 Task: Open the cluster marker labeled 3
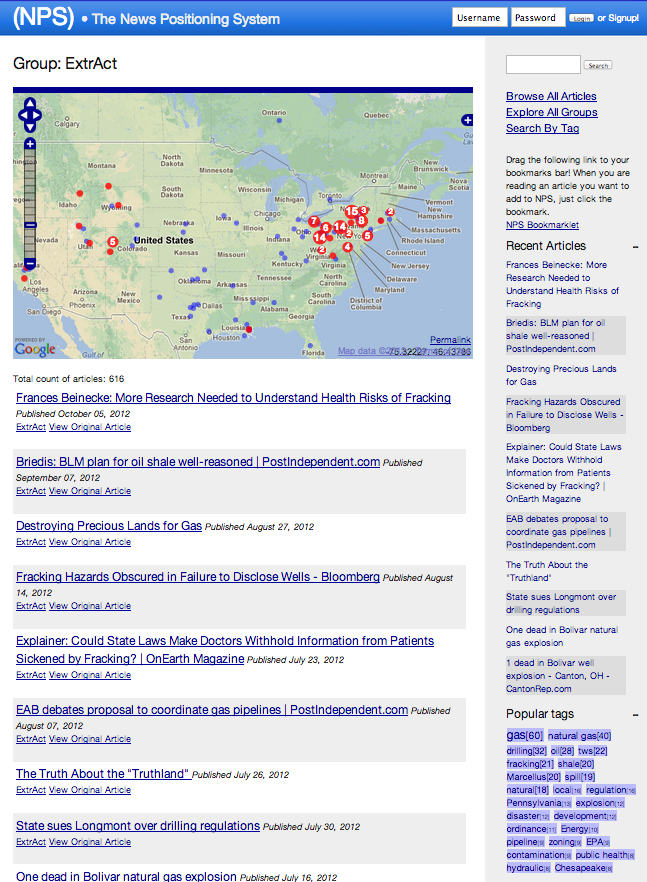[363, 210]
